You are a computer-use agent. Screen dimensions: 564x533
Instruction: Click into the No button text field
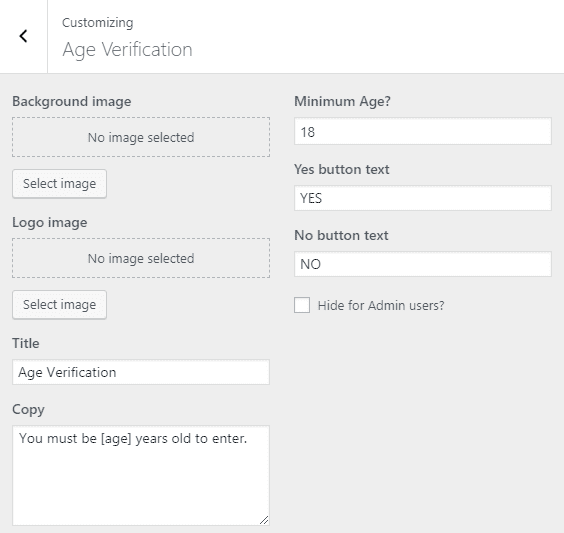[423, 264]
